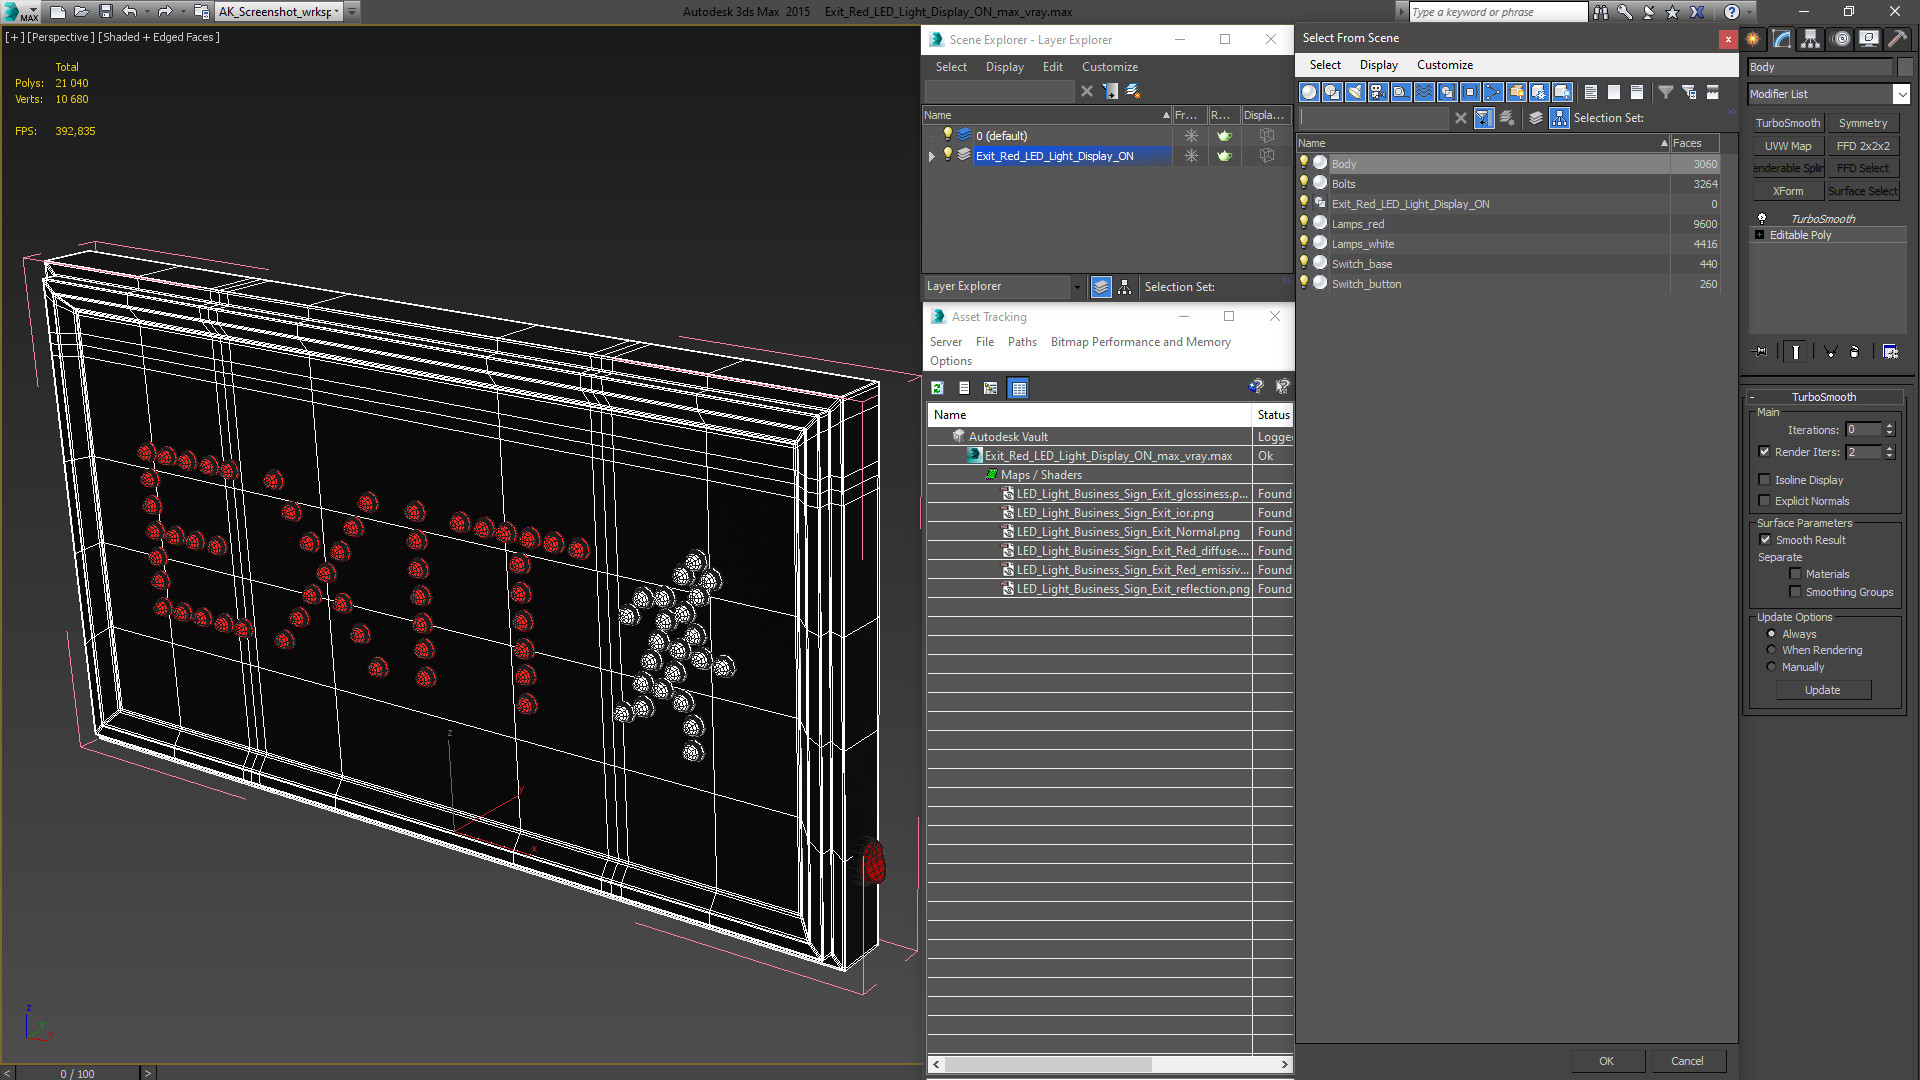Viewport: 1920px width, 1080px height.
Task: Increment the Render Iters spinner
Action: (x=1889, y=448)
